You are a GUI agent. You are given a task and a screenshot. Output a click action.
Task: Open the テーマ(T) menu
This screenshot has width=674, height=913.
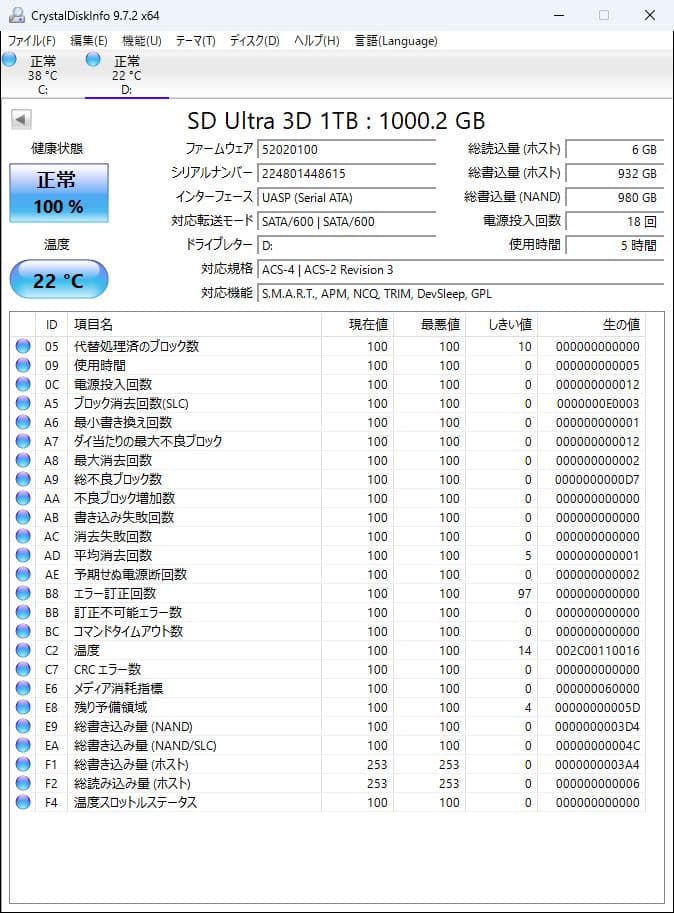click(196, 41)
